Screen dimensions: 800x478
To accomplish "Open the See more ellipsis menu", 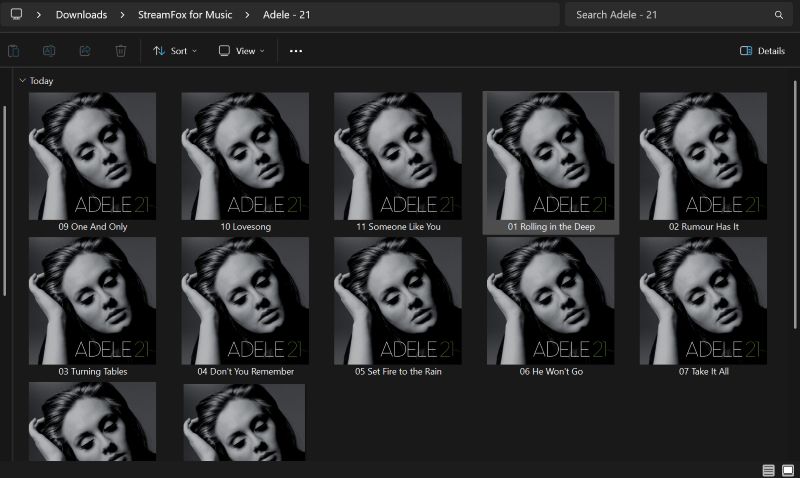I will click(296, 51).
